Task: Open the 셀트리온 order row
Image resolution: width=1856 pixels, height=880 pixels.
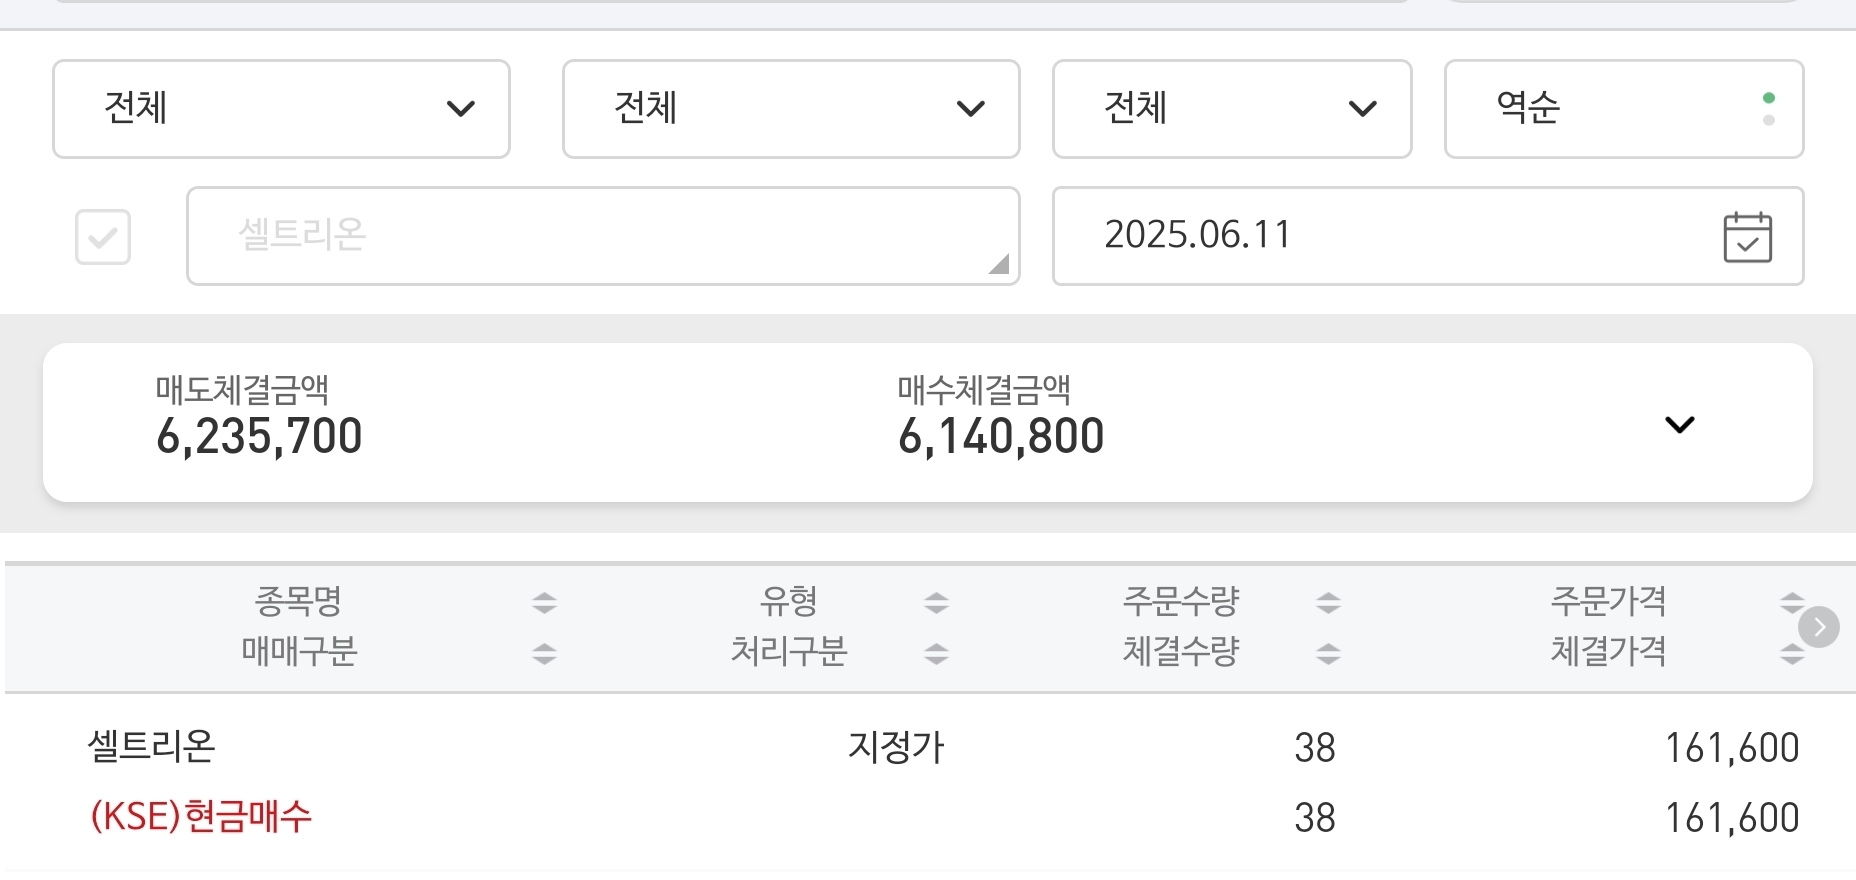Action: pos(928,782)
